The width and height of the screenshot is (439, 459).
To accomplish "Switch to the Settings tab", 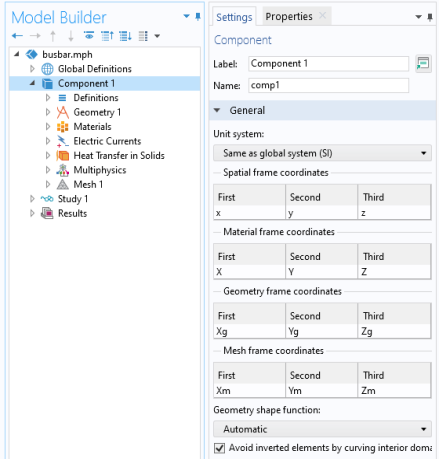I will point(234,17).
